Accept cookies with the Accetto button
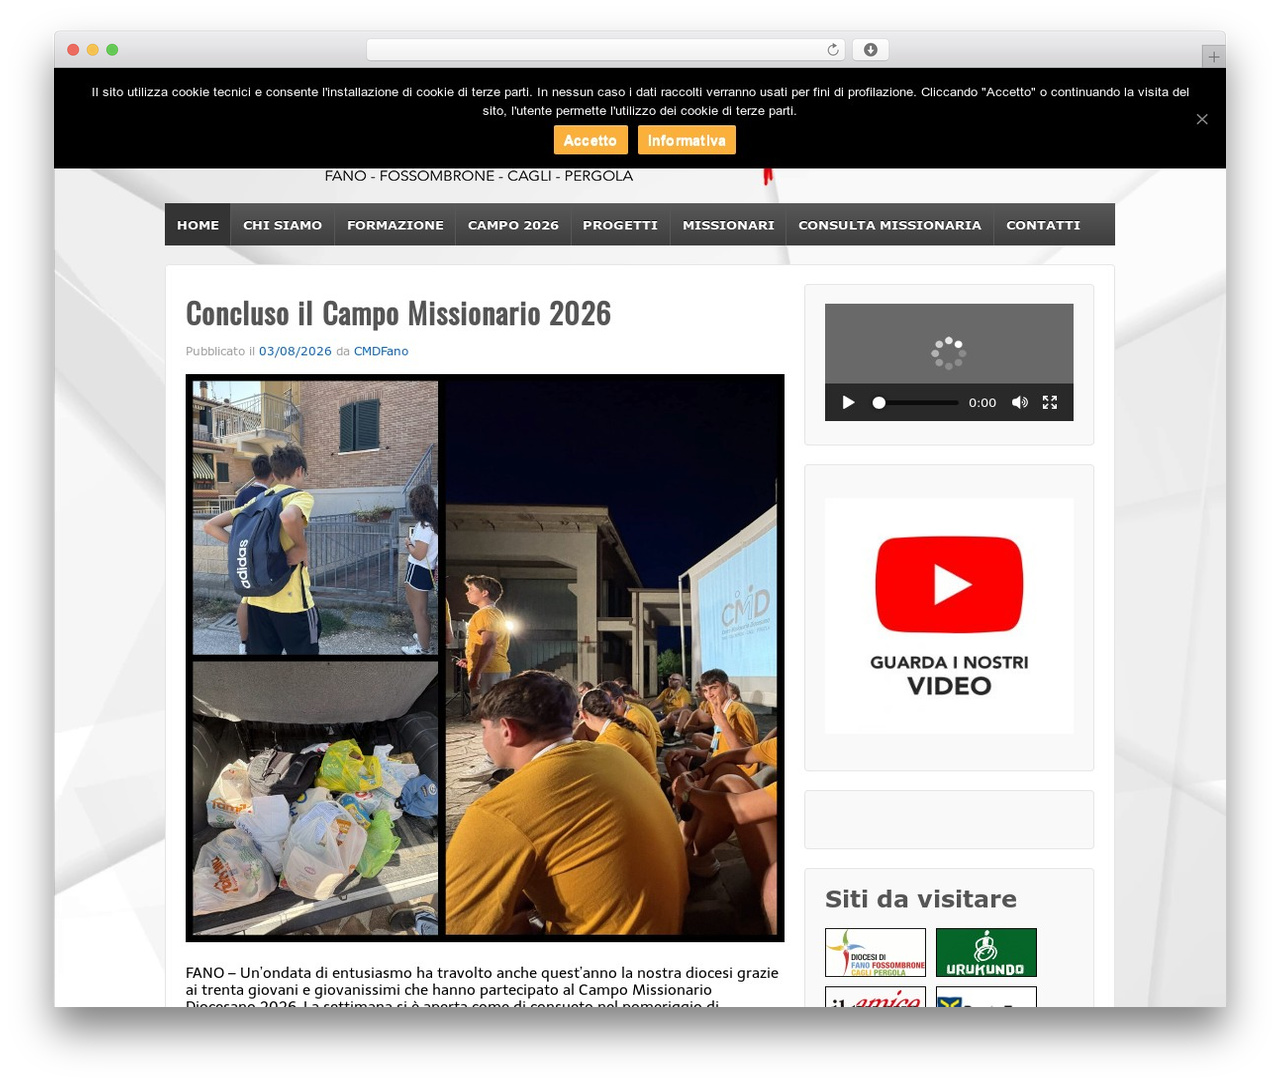Image resolution: width=1280 pixels, height=1084 pixels. 590,140
